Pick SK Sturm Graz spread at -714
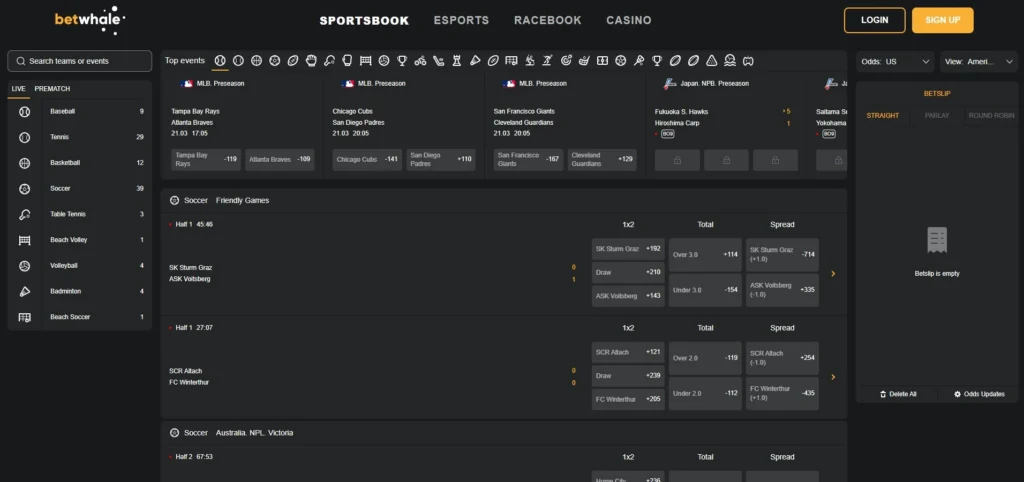Image resolution: width=1024 pixels, height=482 pixels. tap(782, 255)
